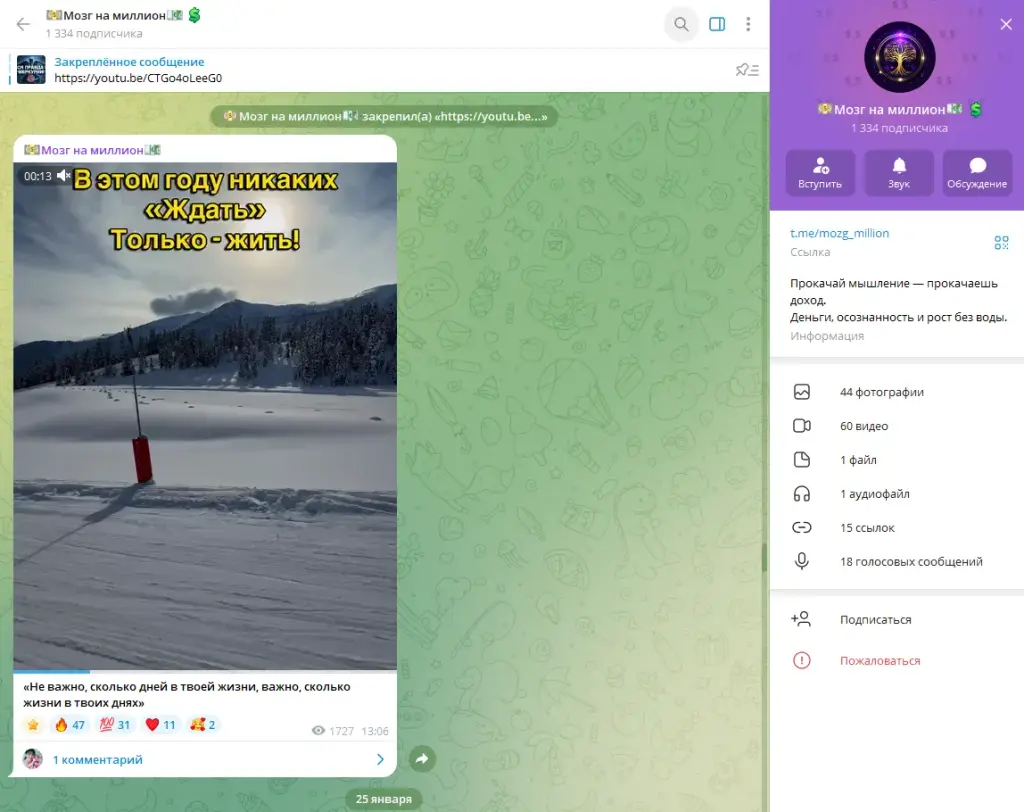The height and width of the screenshot is (812, 1024).
Task: Click the file document icon
Action: pyautogui.click(x=801, y=460)
